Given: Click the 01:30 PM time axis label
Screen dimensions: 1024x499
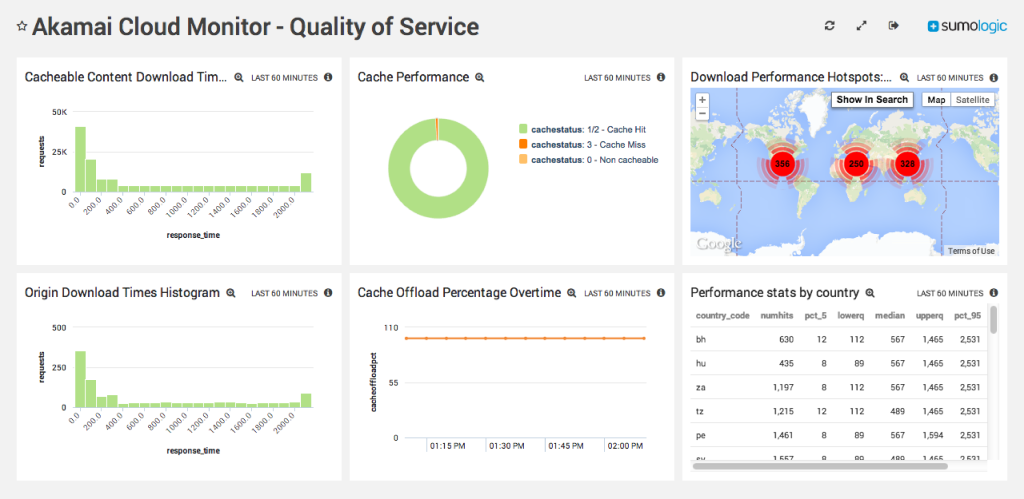Looking at the screenshot, I should tap(508, 447).
